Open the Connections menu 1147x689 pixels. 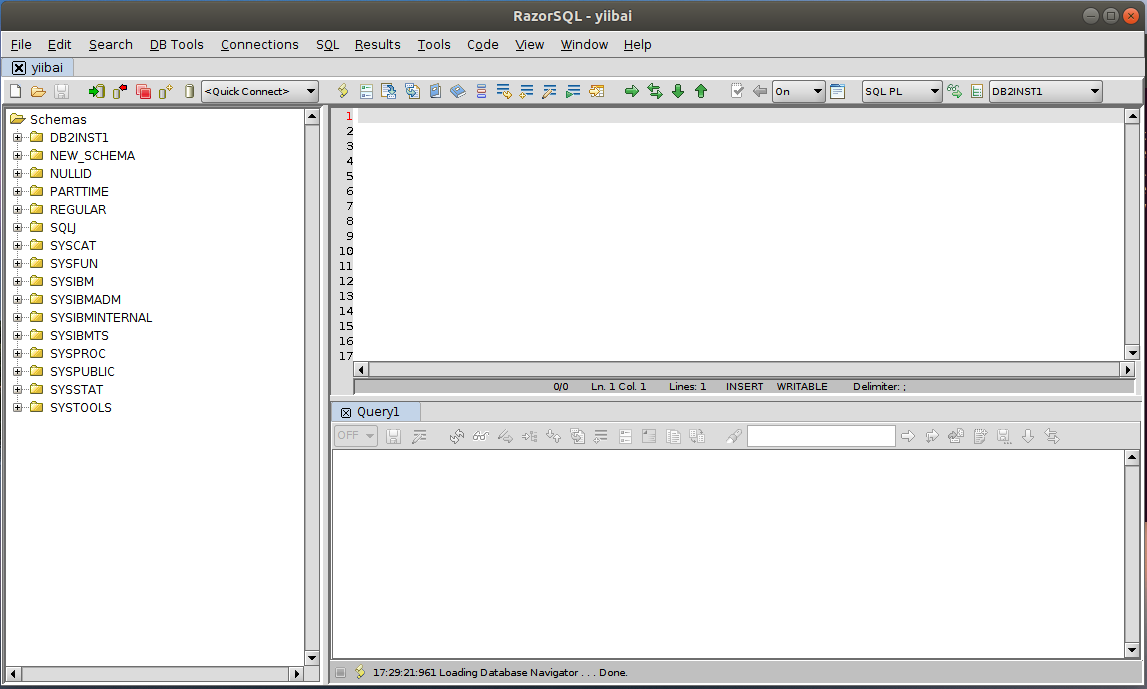tap(259, 45)
